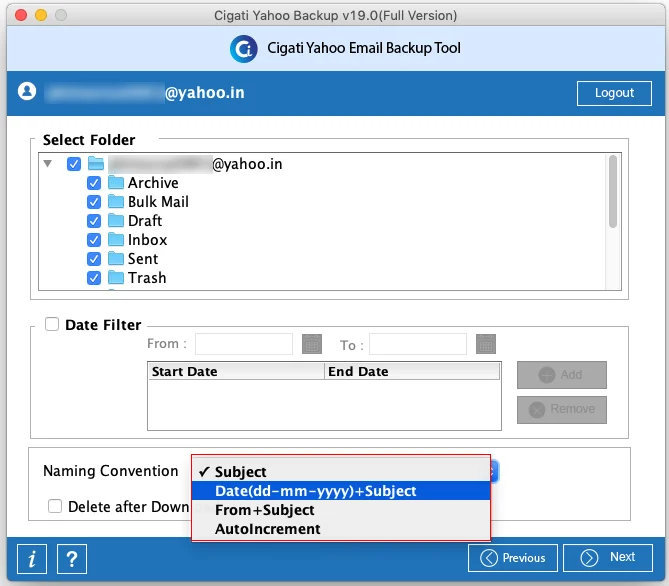The image size is (669, 586).
Task: Uncheck the Bulk Mail folder checkbox
Action: pyautogui.click(x=94, y=202)
